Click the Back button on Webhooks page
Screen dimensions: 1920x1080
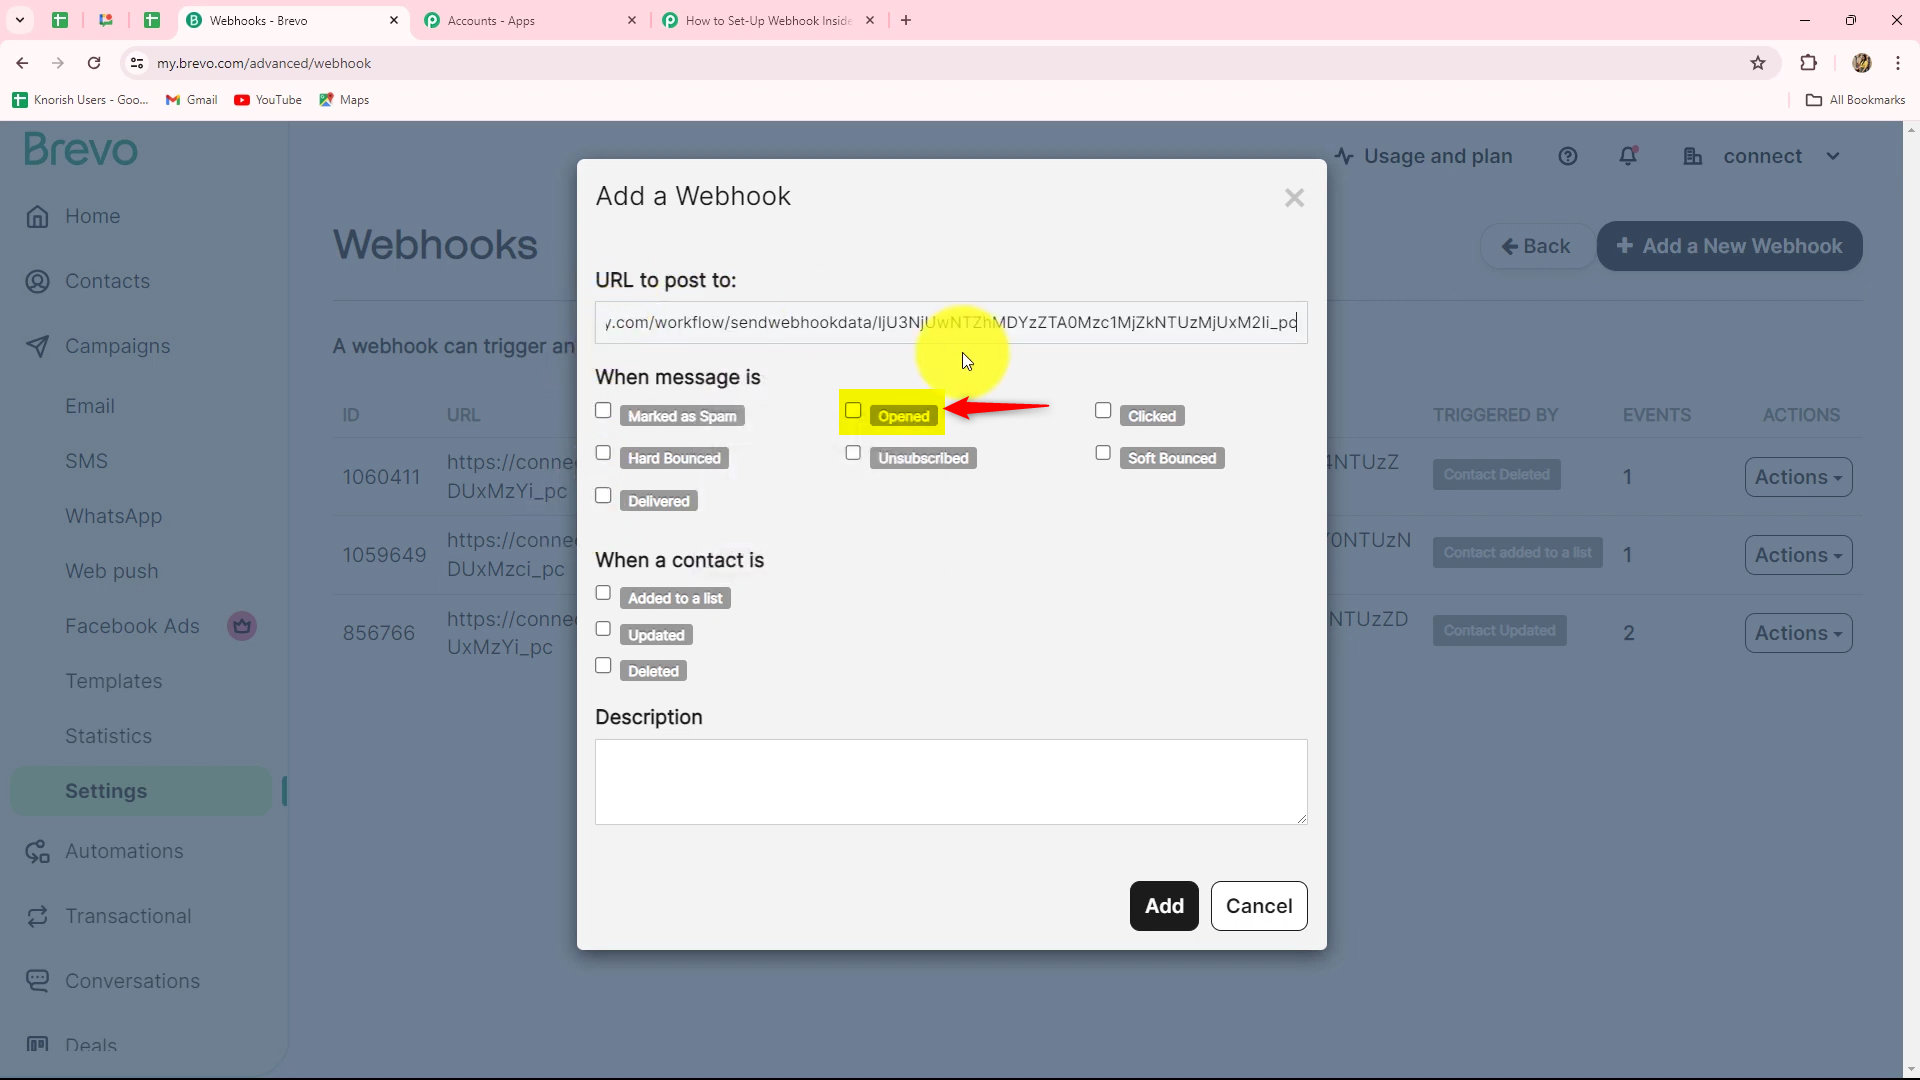[x=1536, y=246]
